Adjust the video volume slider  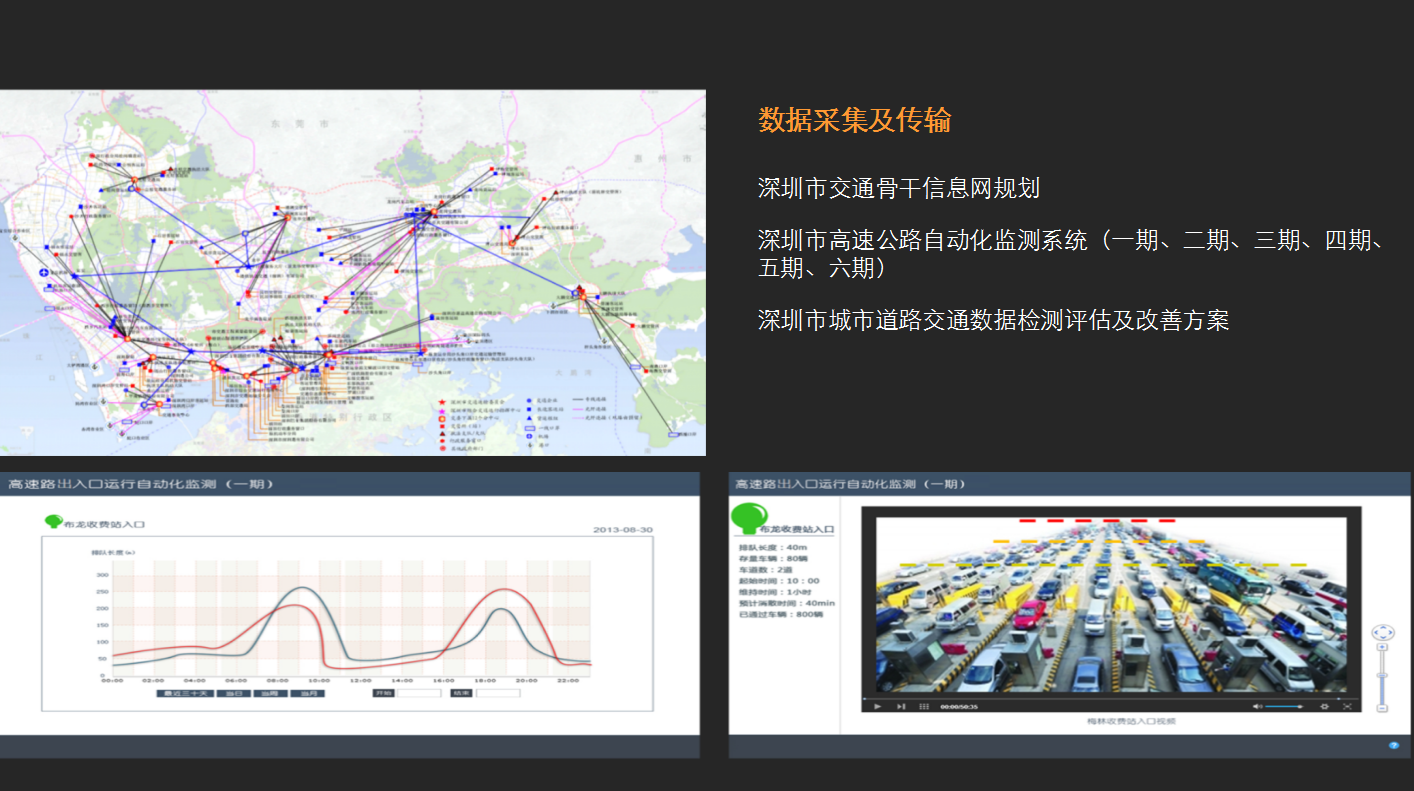point(1284,706)
